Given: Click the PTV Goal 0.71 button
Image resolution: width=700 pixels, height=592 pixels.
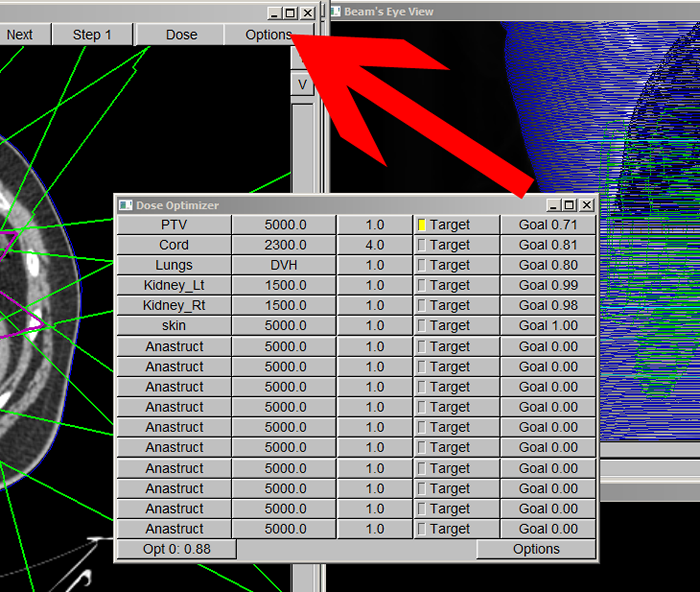Looking at the screenshot, I should (548, 225).
